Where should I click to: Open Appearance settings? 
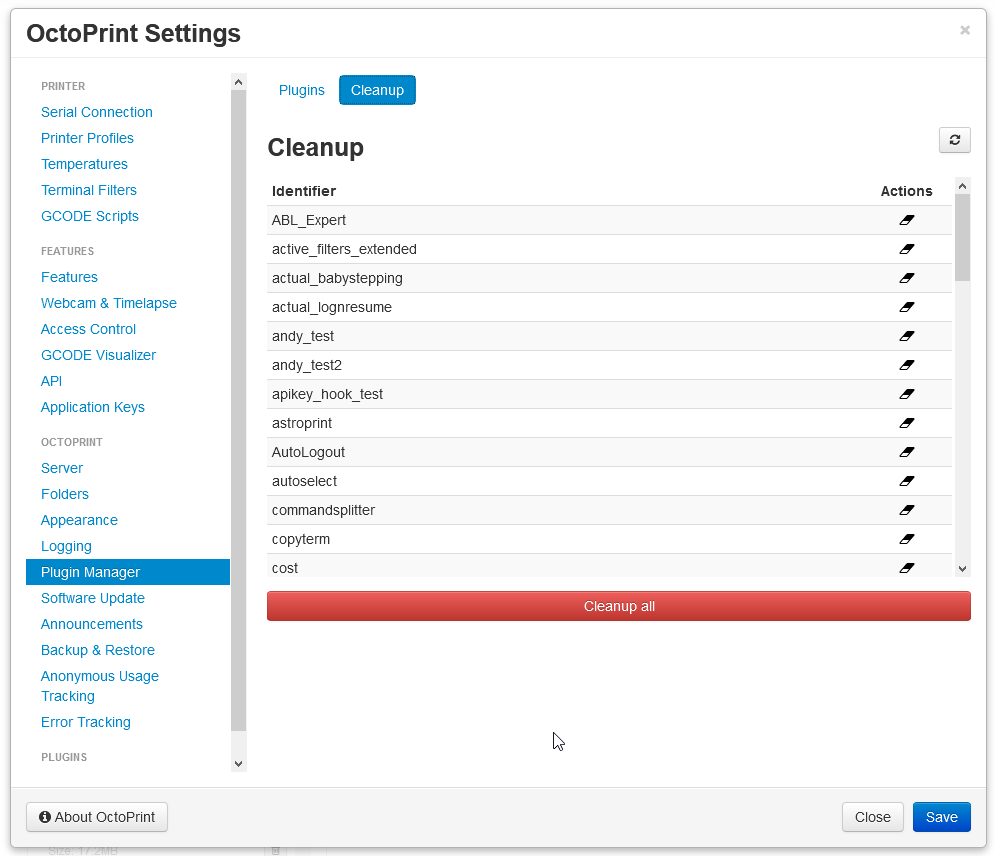(x=79, y=520)
